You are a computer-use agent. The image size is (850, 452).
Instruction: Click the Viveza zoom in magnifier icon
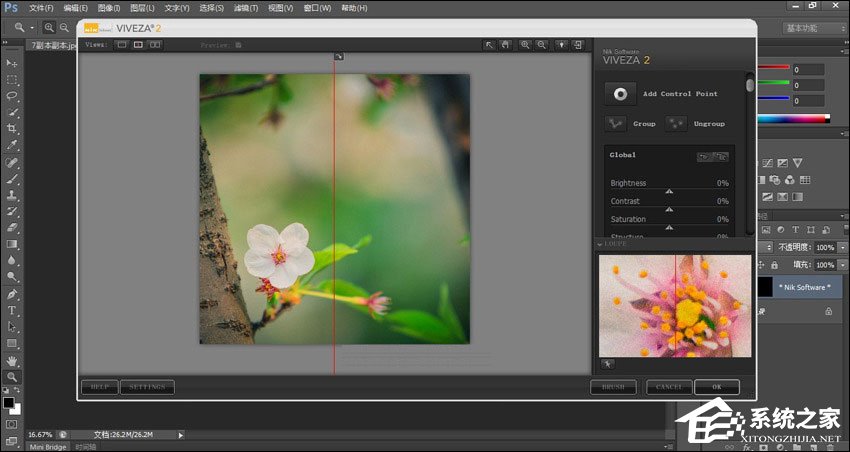tap(525, 45)
